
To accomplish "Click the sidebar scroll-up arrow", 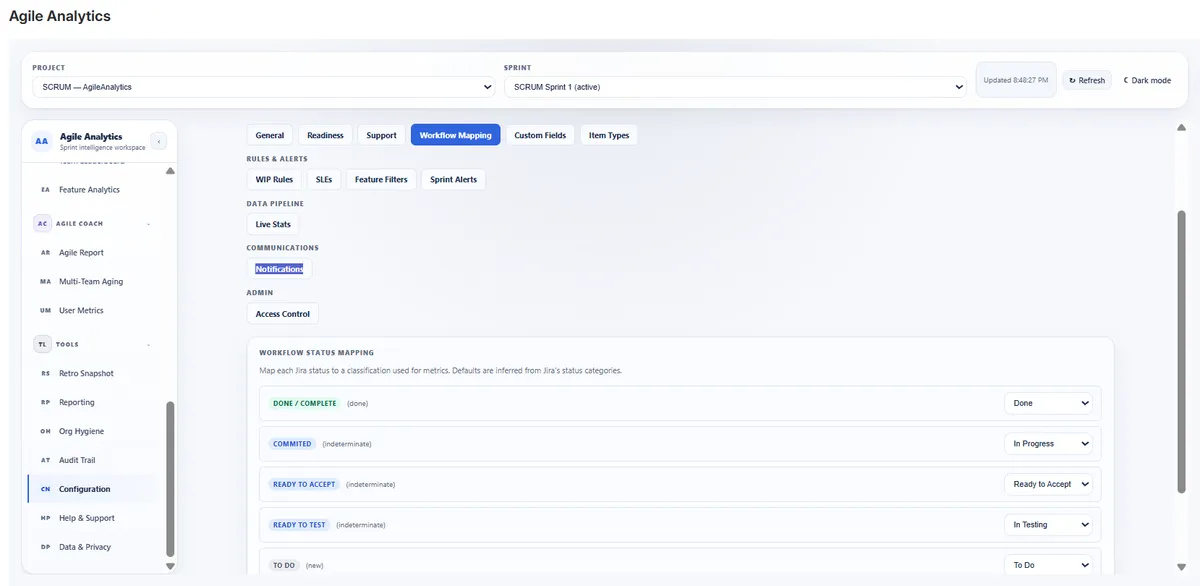I will (170, 171).
